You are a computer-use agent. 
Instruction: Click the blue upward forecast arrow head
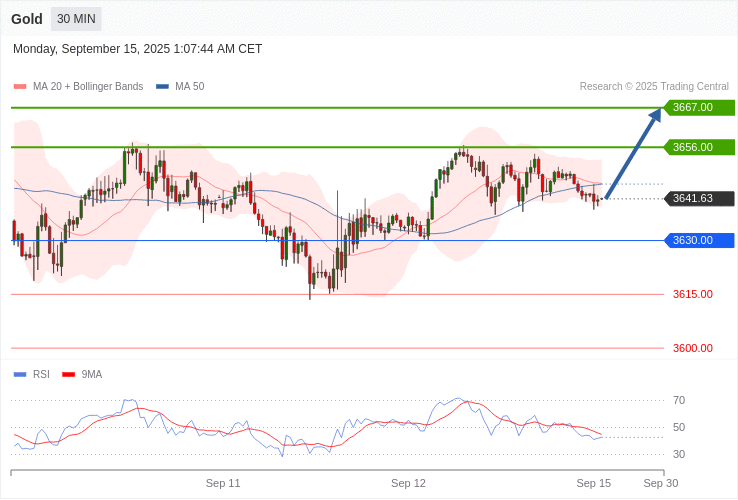655,115
